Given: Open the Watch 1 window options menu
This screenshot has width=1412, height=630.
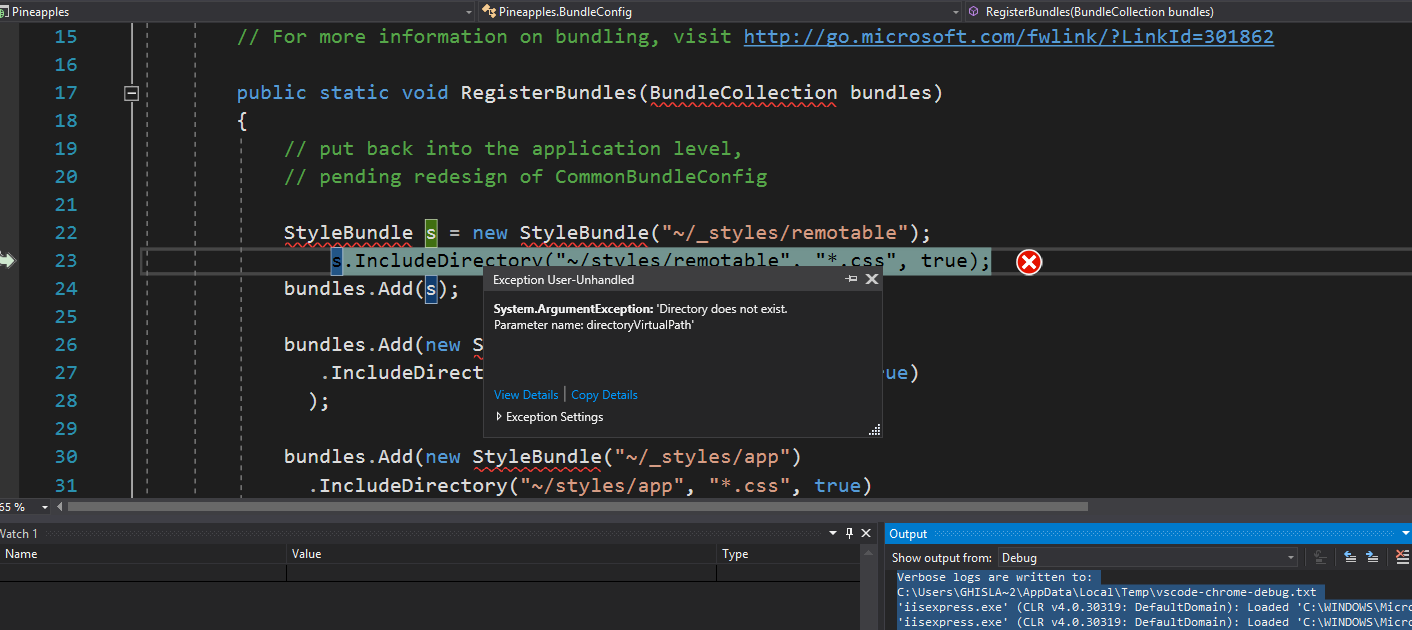Looking at the screenshot, I should click(x=834, y=533).
